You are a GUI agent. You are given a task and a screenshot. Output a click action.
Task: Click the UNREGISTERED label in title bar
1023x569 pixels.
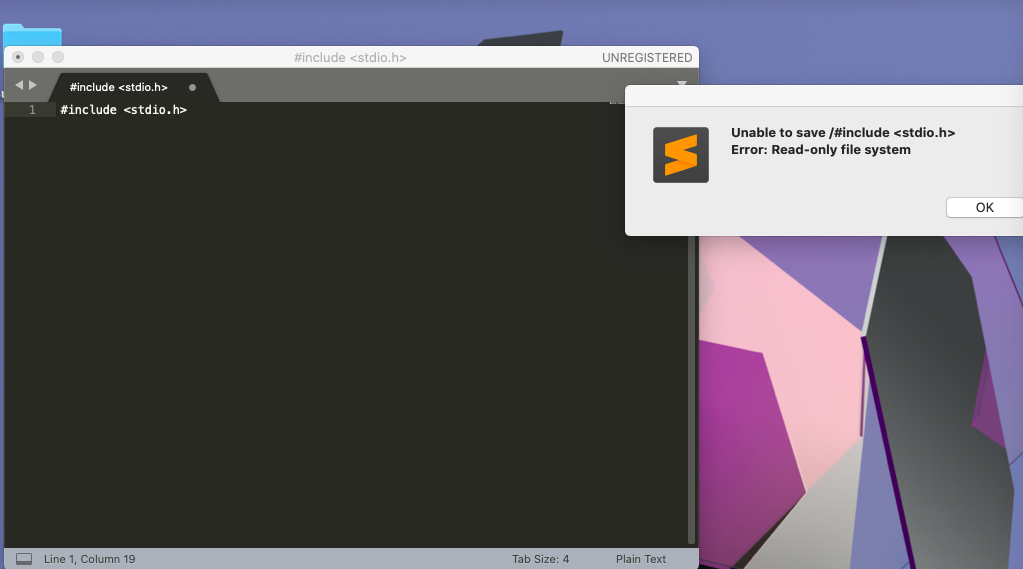coord(646,58)
